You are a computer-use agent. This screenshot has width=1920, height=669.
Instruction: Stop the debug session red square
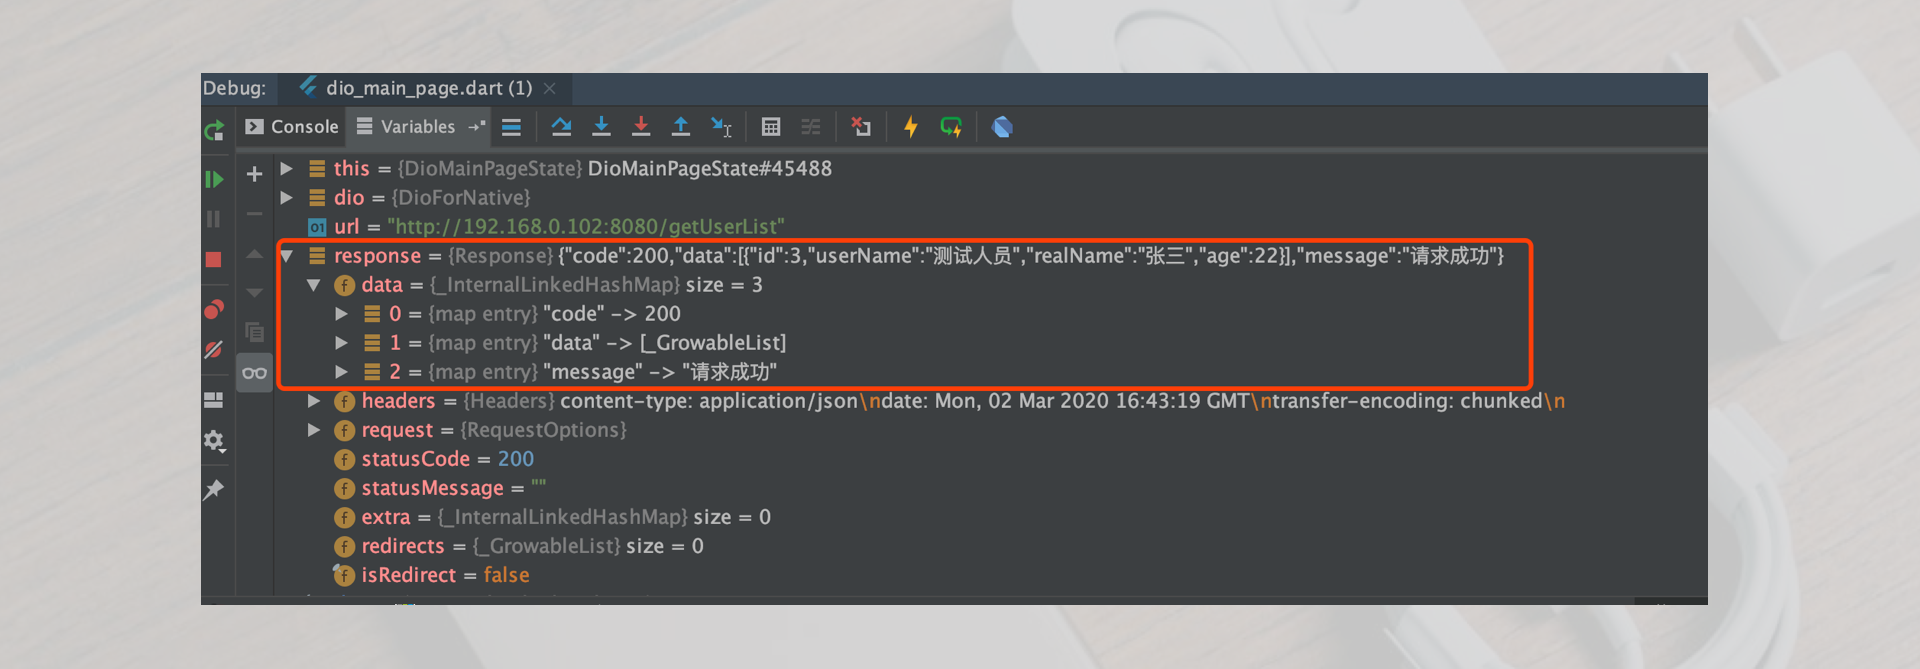point(213,260)
